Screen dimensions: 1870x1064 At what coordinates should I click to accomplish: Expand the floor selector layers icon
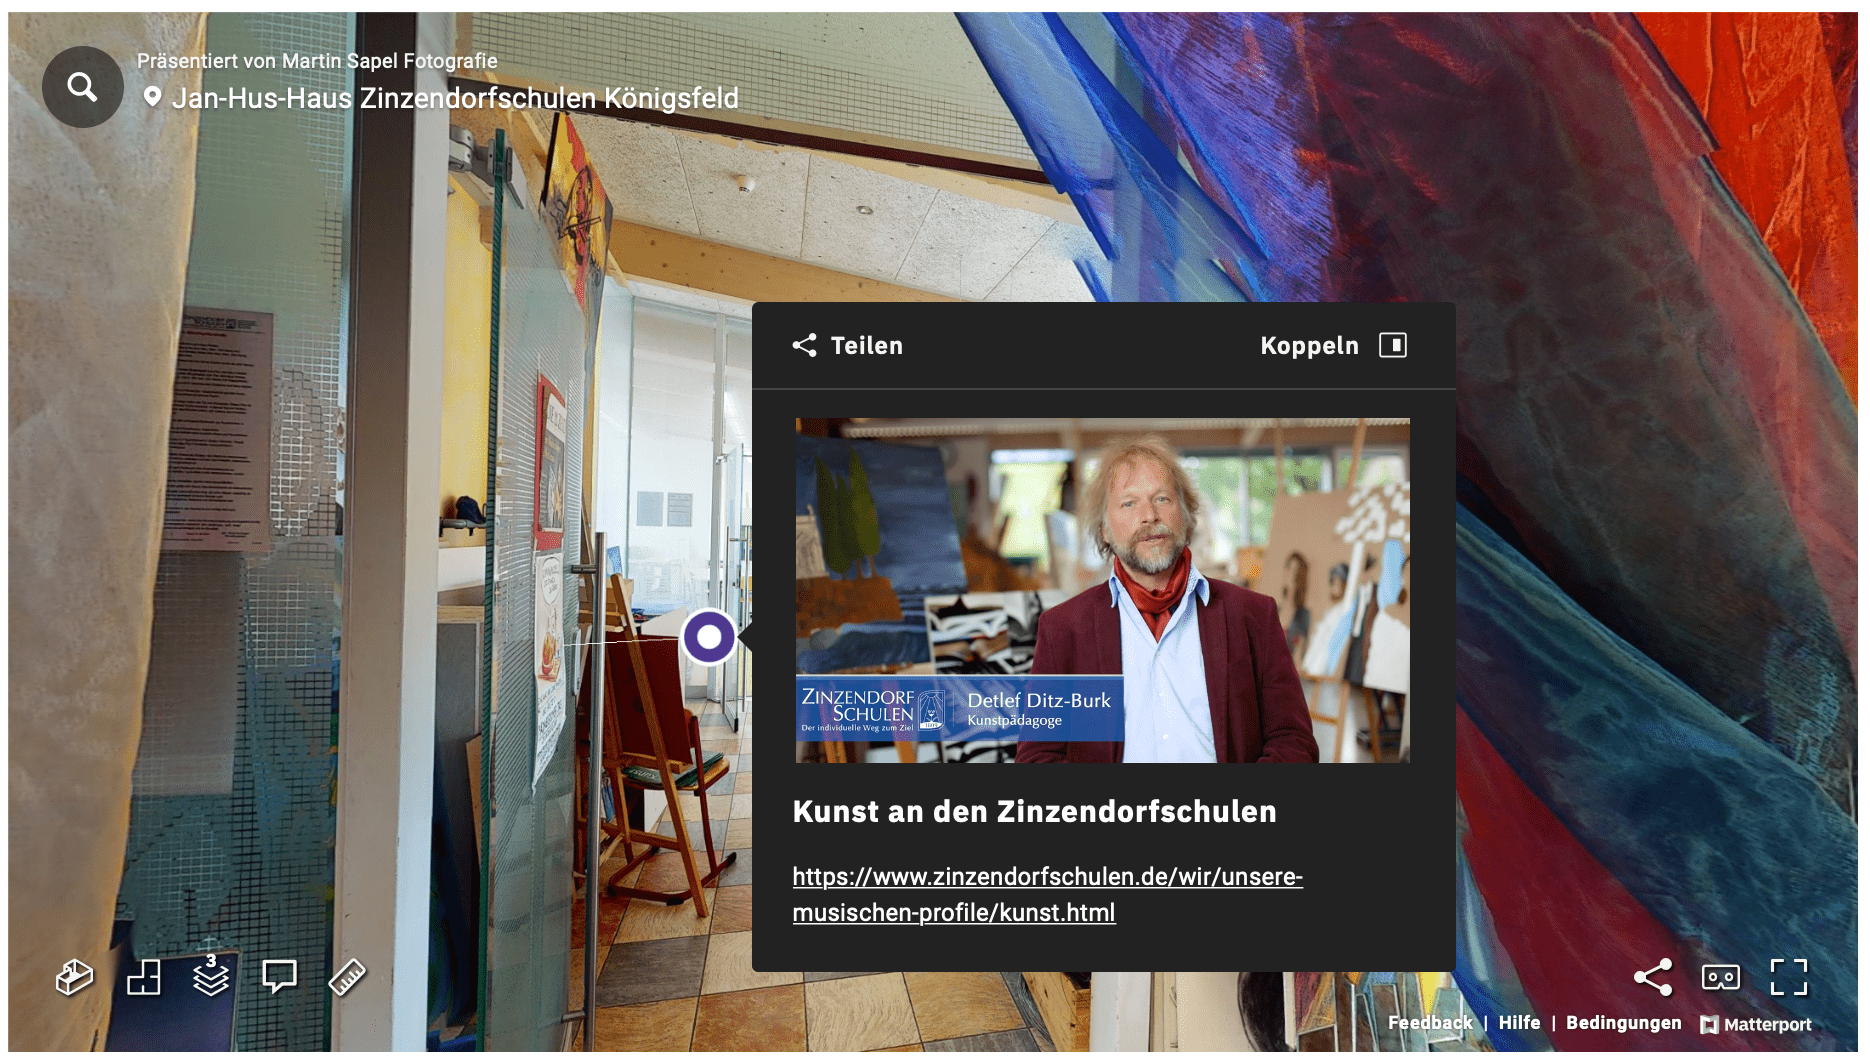click(x=211, y=977)
